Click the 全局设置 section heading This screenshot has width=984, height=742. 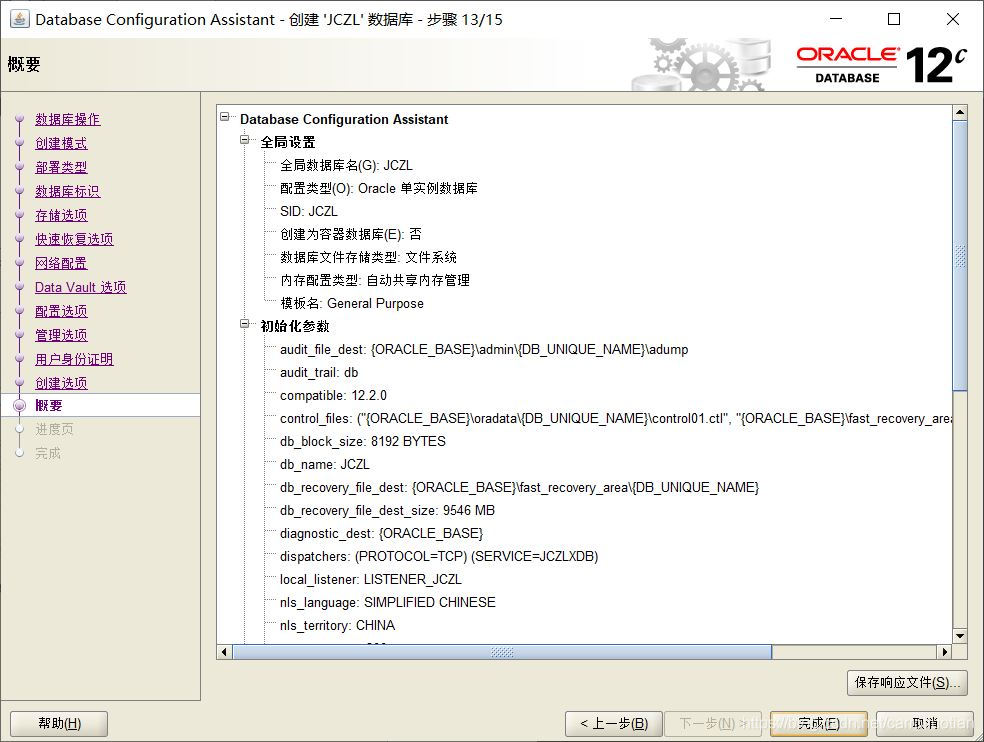[x=288, y=142]
